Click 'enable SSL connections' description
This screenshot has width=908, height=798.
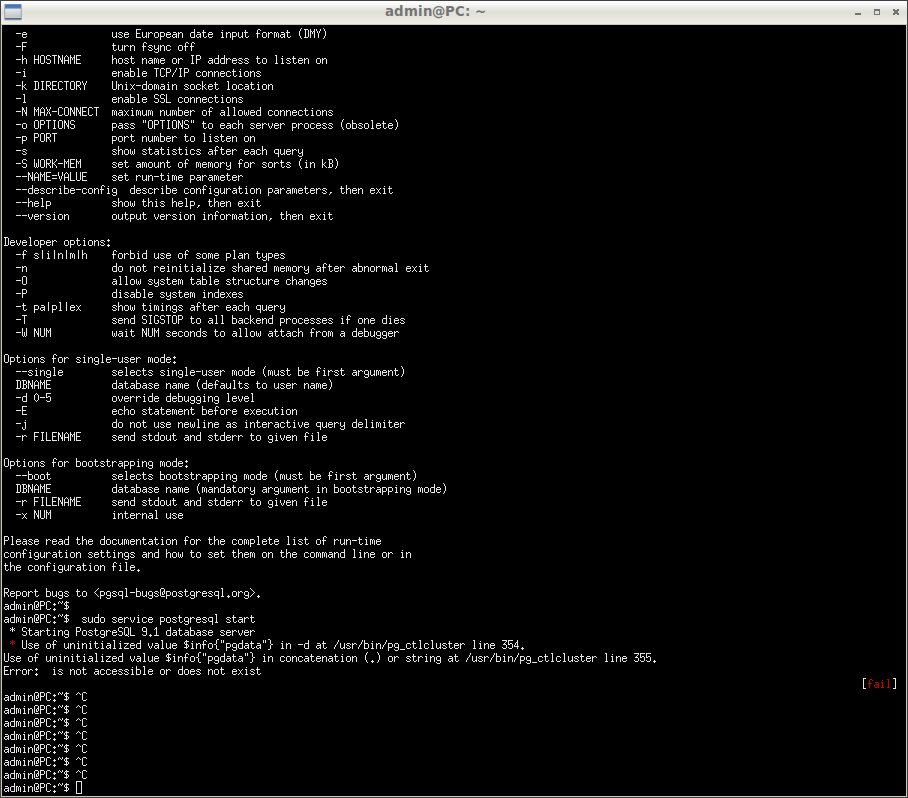[177, 99]
